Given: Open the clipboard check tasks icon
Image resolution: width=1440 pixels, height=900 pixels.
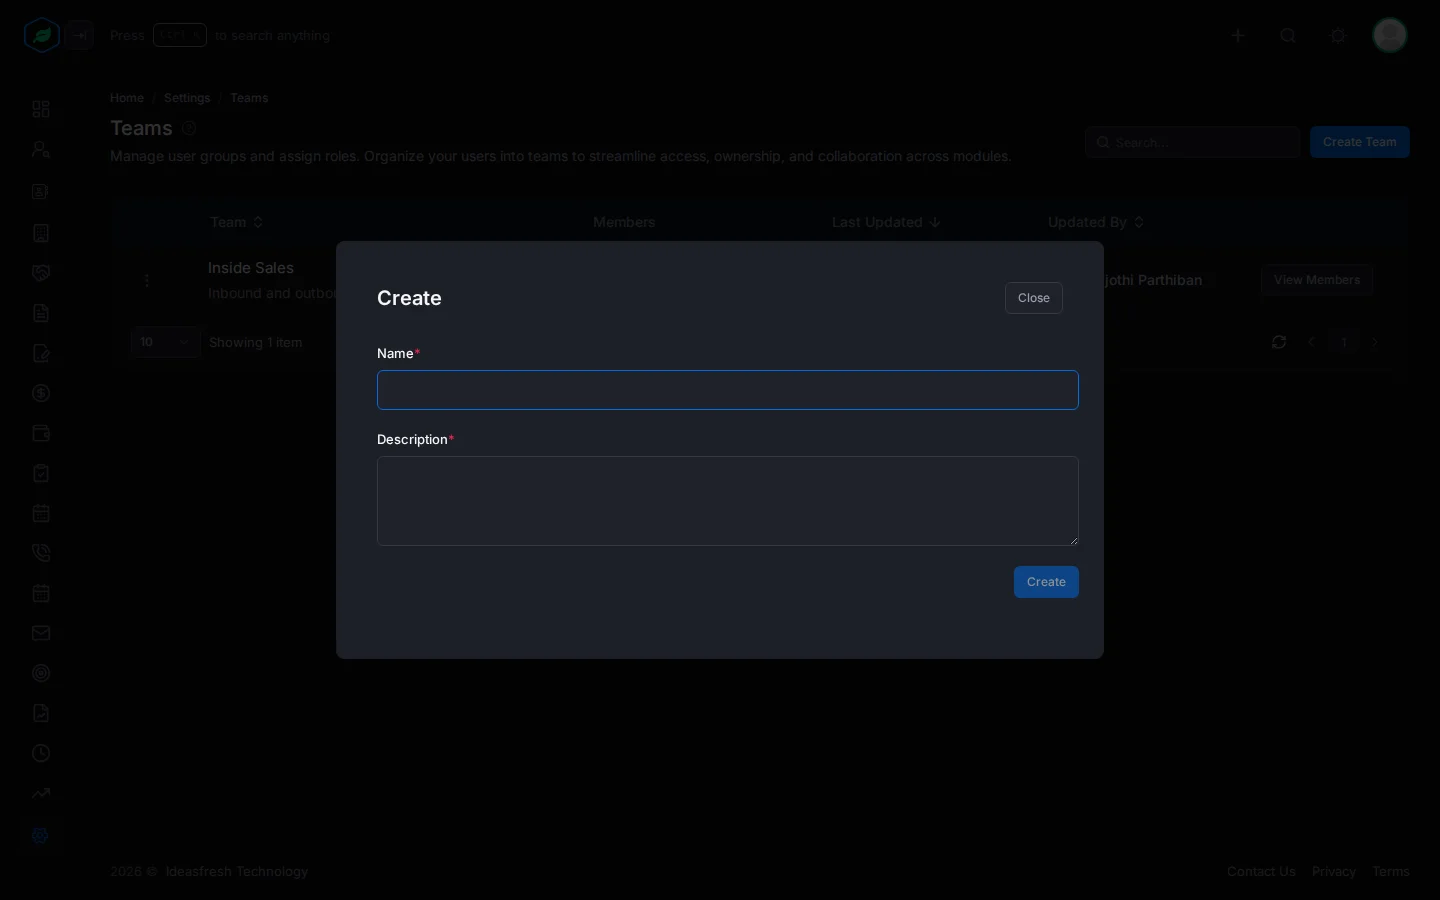Looking at the screenshot, I should point(41,473).
